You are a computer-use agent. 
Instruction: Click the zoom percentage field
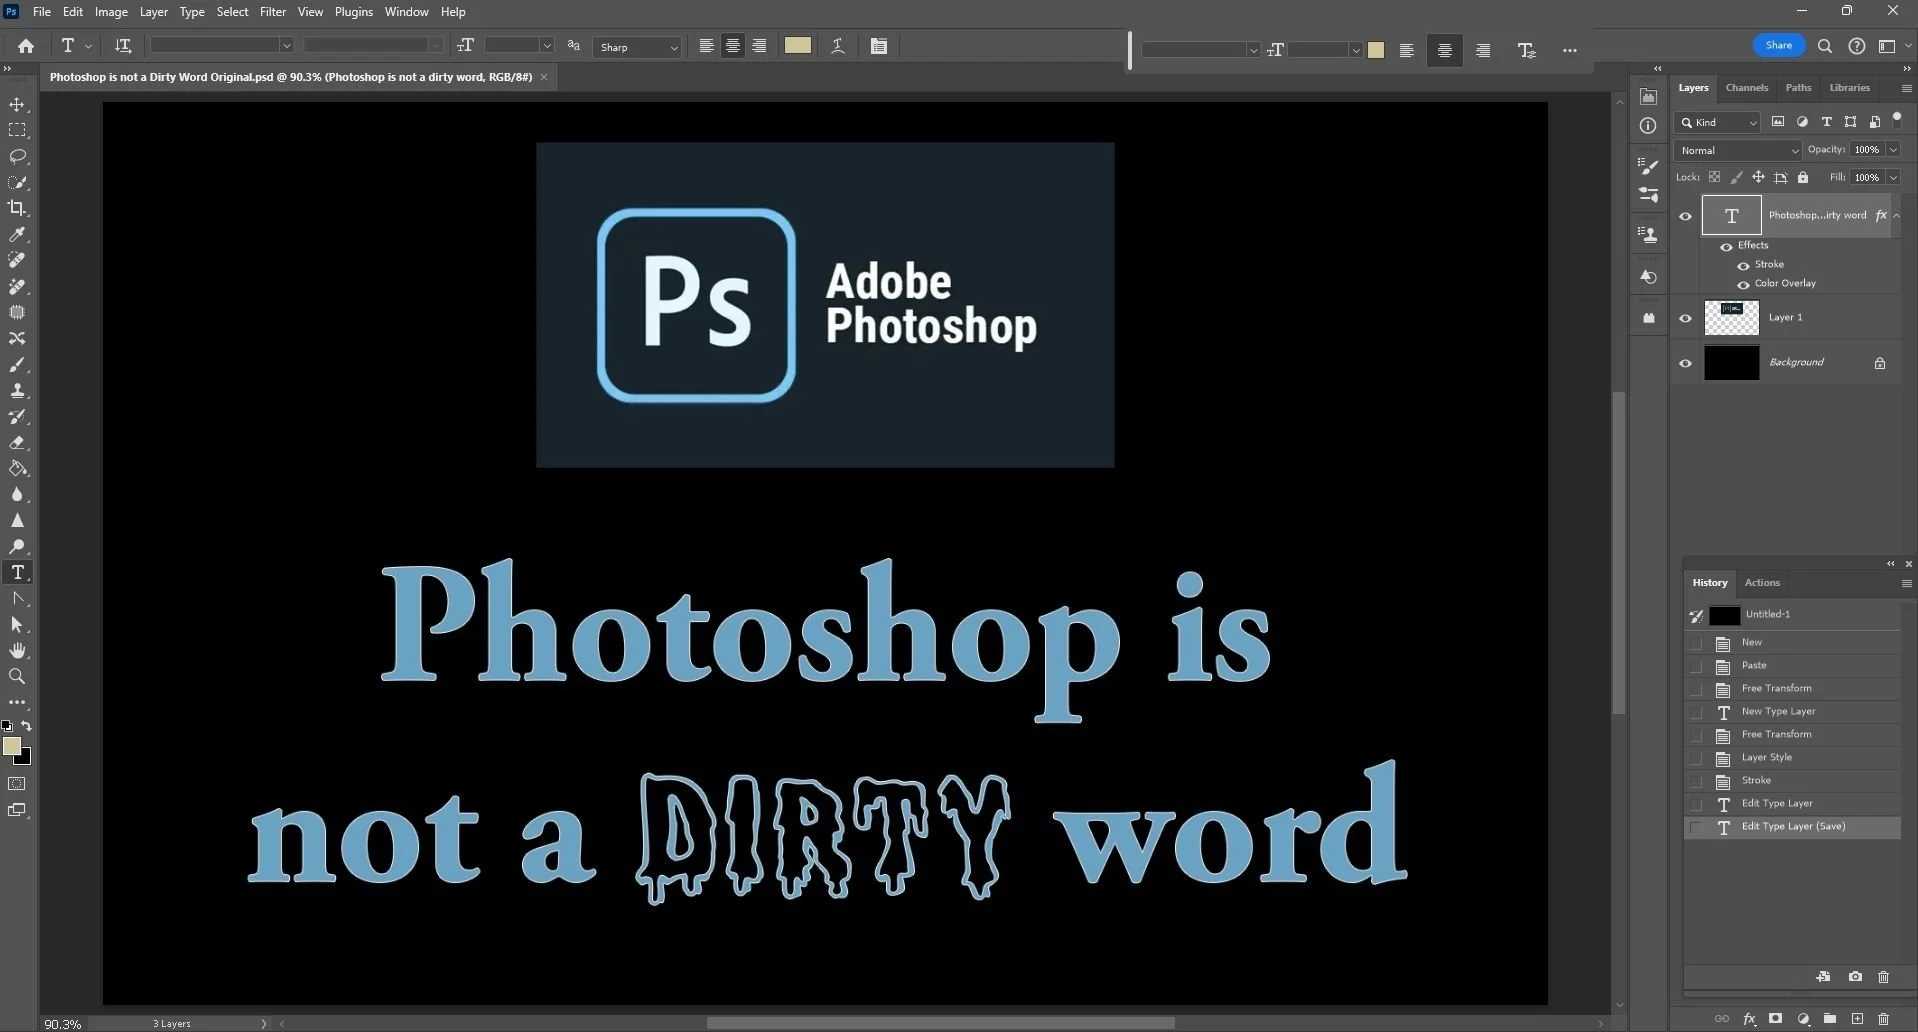pyautogui.click(x=62, y=1024)
